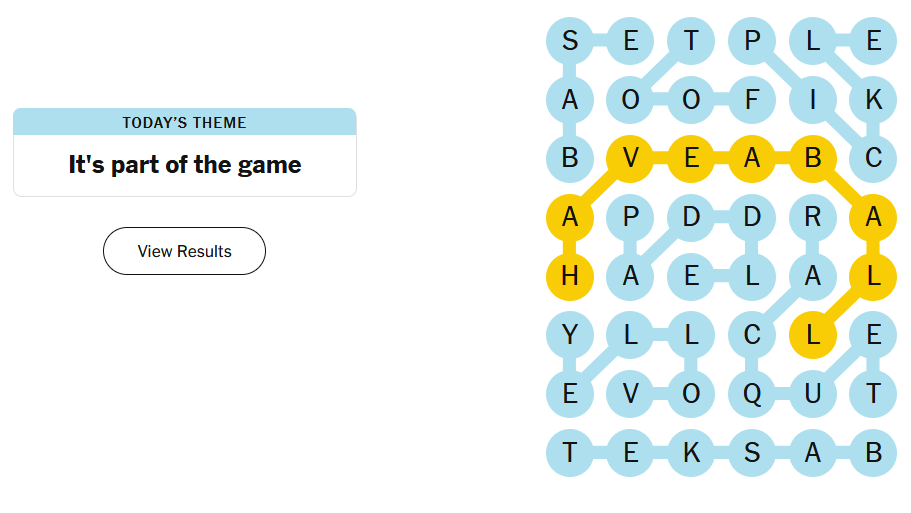Click the "It's part of the game" theme card
Image resolution: width=911 pixels, height=513 pixels.
(x=184, y=164)
